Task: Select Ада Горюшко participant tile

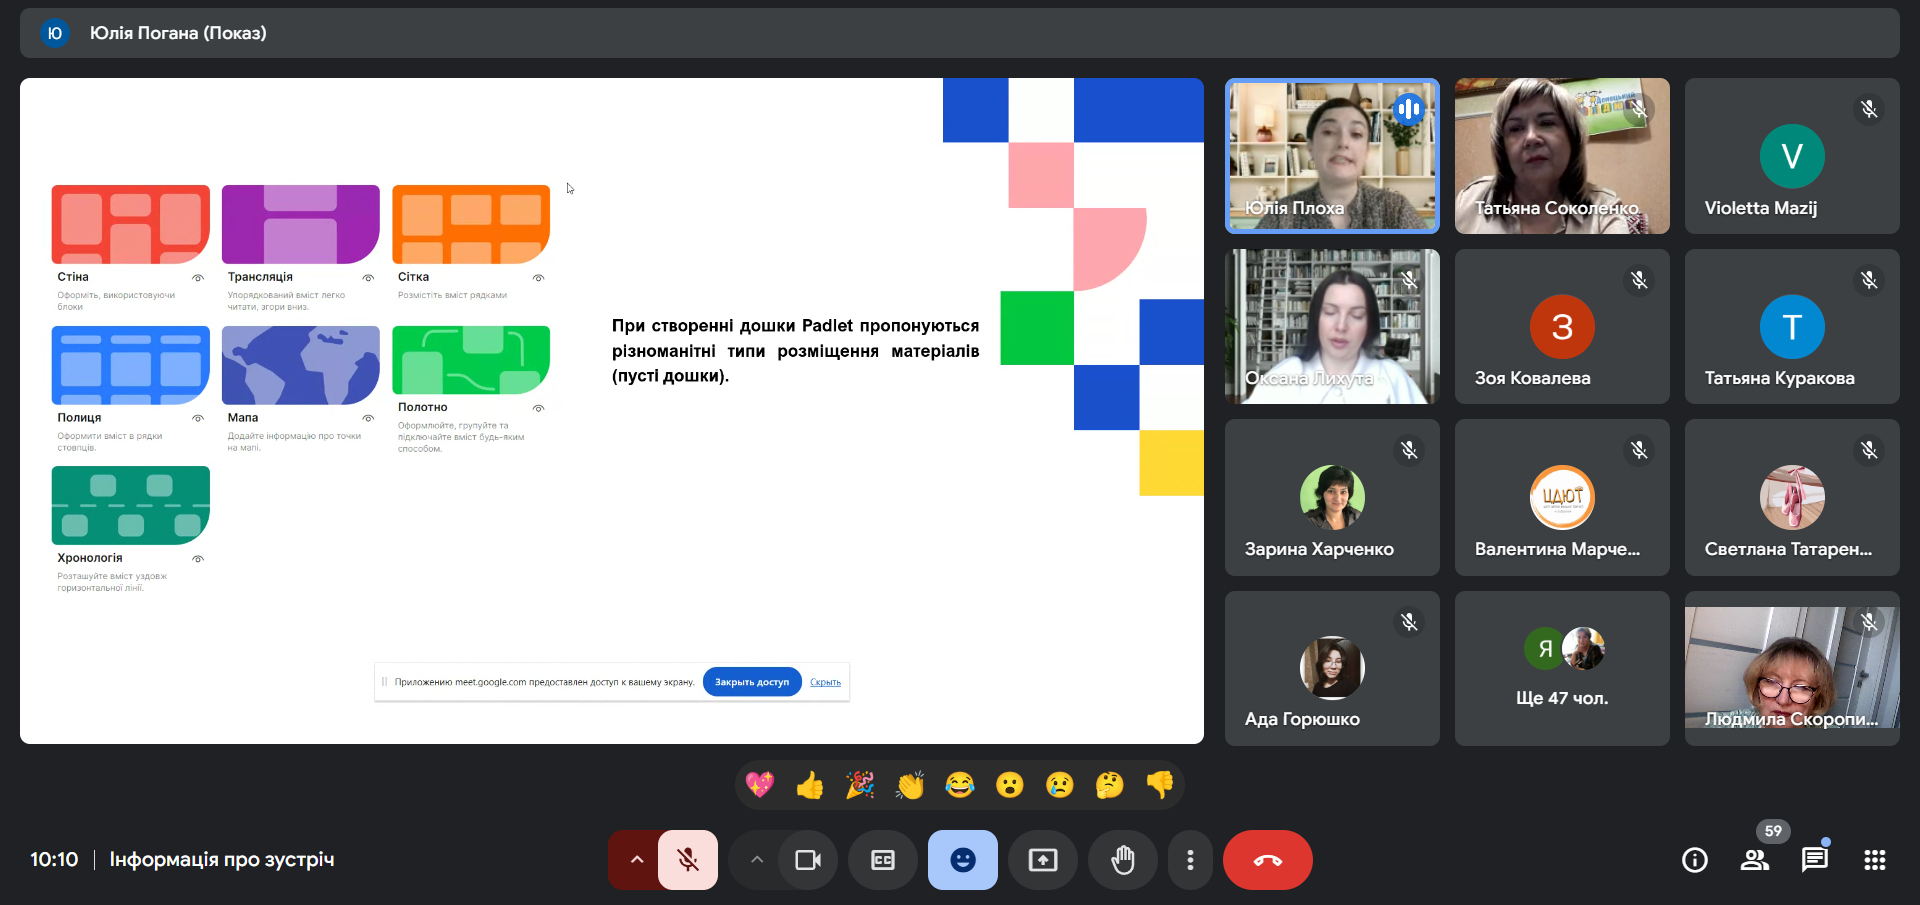Action: pyautogui.click(x=1332, y=668)
